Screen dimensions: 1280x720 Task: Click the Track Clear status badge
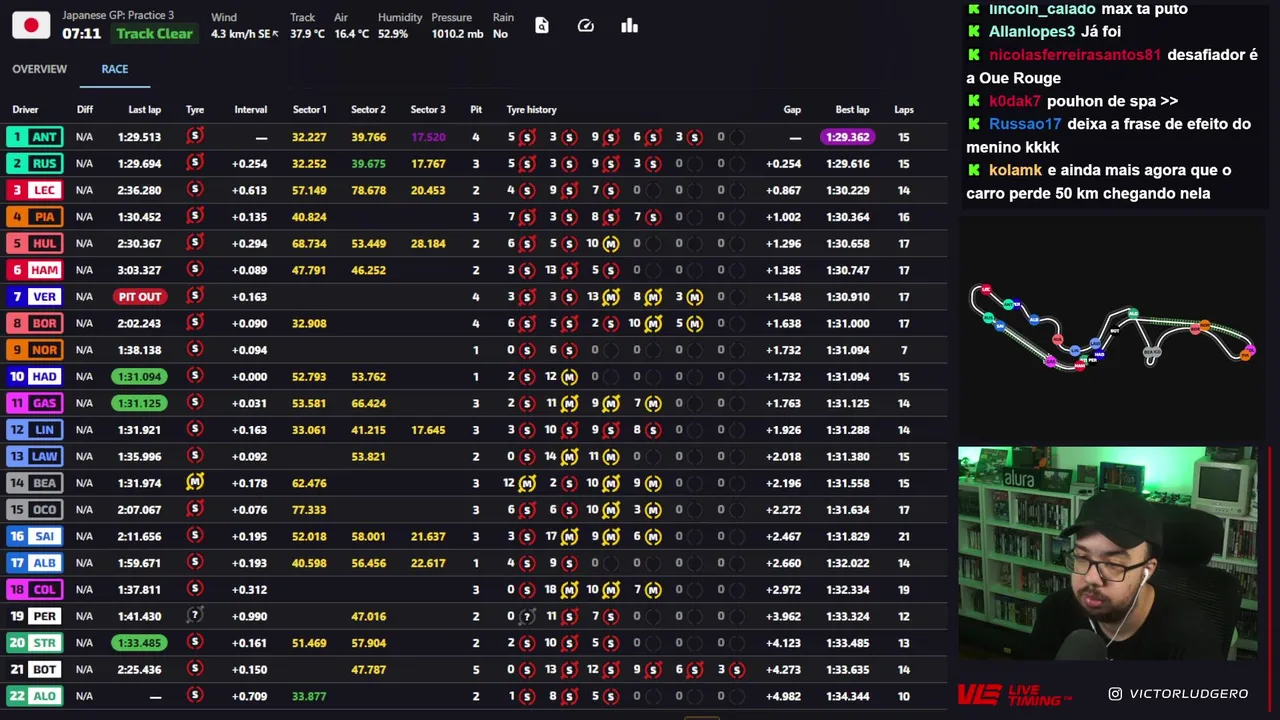pyautogui.click(x=154, y=33)
